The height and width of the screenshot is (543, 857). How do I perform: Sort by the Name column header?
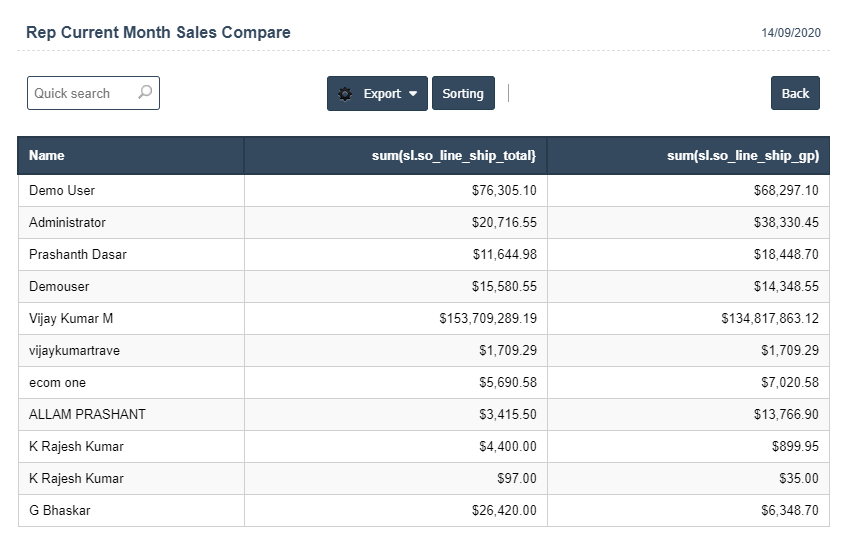pyautogui.click(x=47, y=156)
